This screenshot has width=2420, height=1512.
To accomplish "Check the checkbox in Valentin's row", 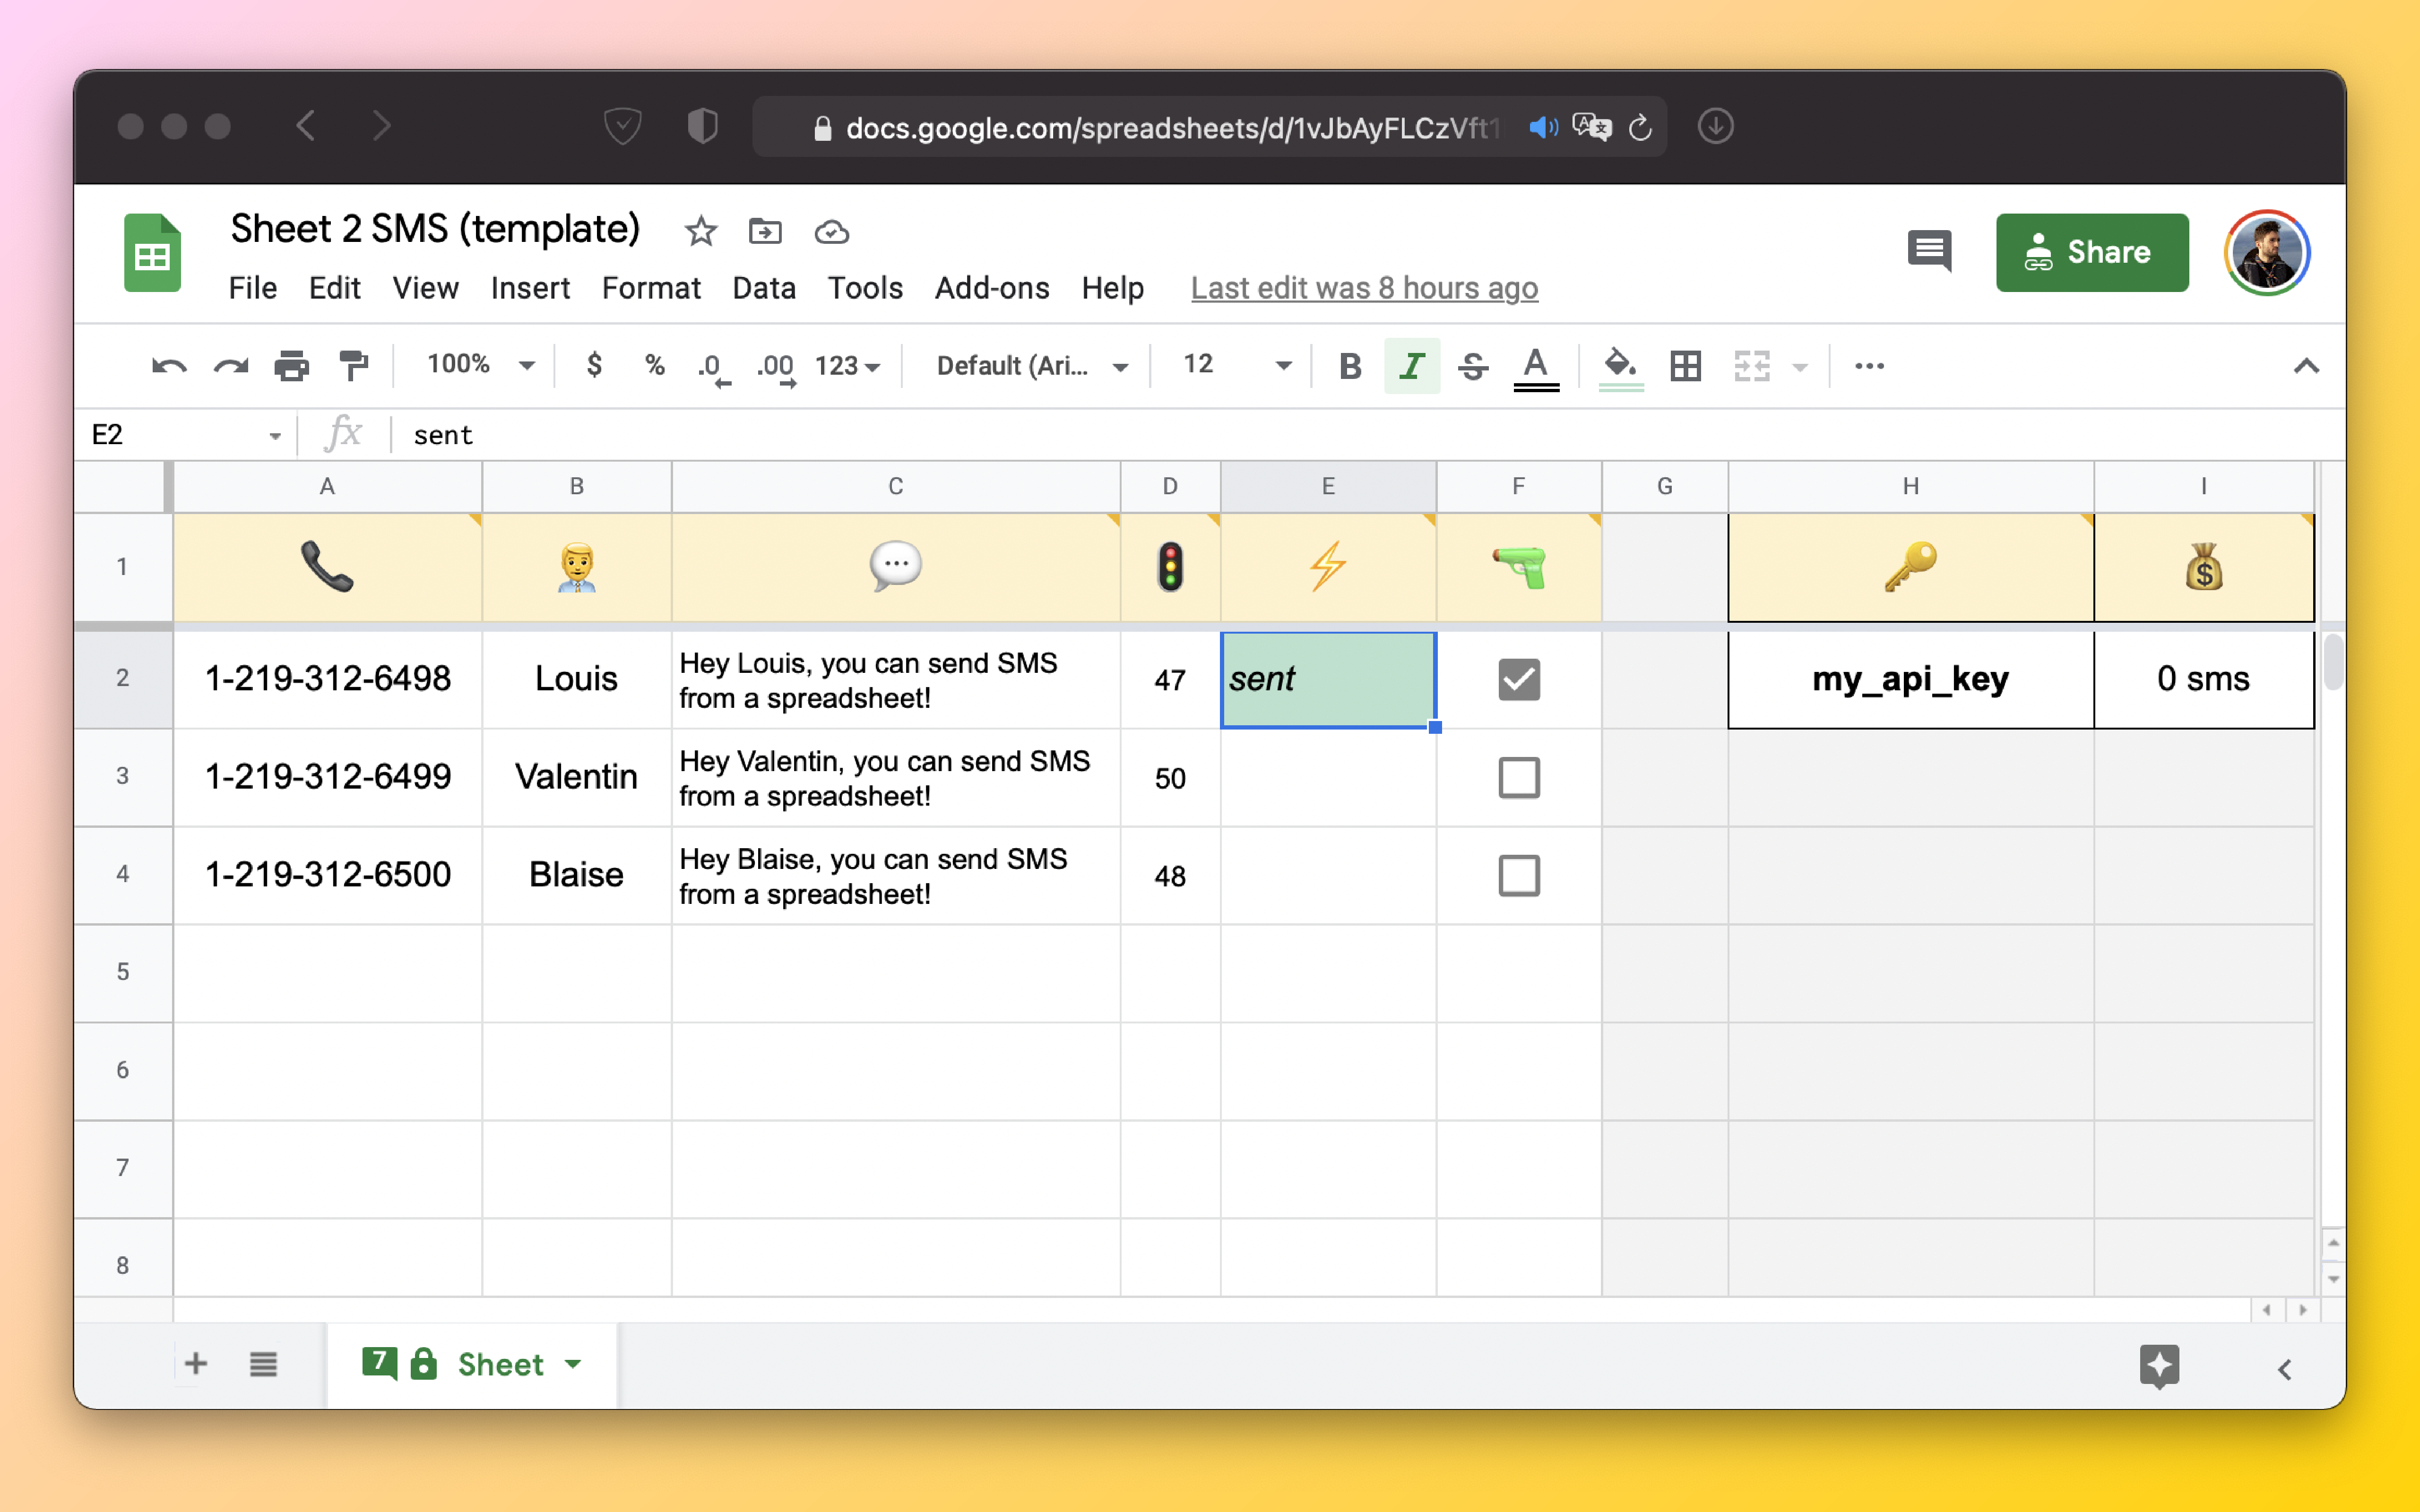I will (x=1518, y=777).
